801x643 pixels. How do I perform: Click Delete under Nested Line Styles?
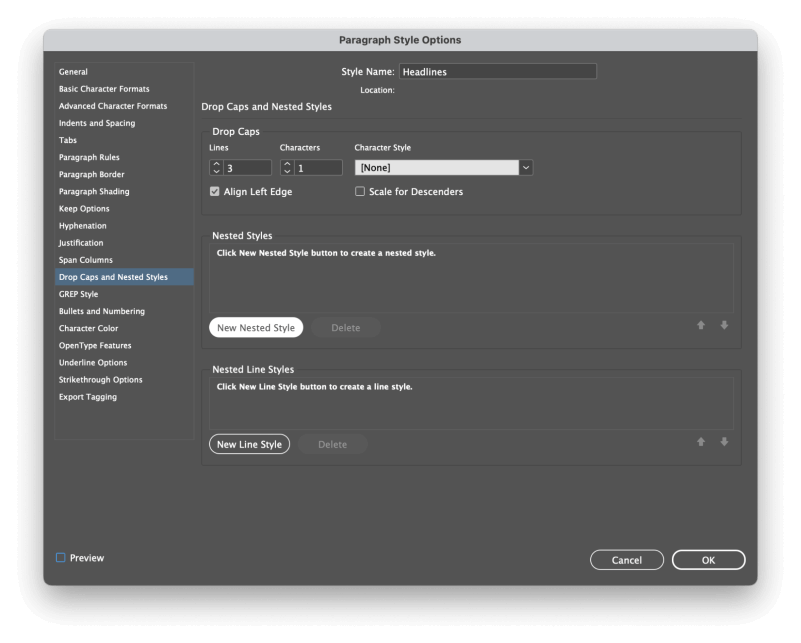tap(333, 444)
